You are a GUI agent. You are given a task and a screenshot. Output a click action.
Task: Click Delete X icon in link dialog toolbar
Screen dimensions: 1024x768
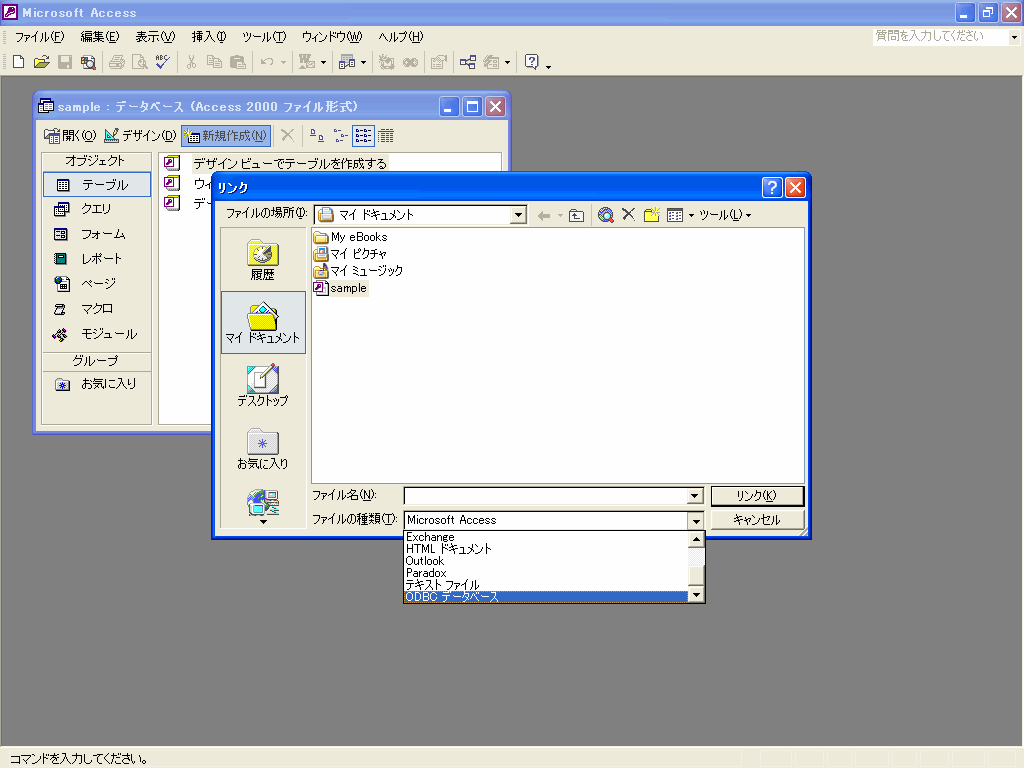628,214
